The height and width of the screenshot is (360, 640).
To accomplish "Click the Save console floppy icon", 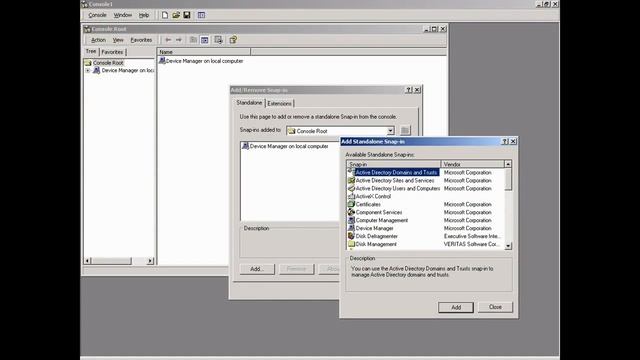I will [x=187, y=15].
